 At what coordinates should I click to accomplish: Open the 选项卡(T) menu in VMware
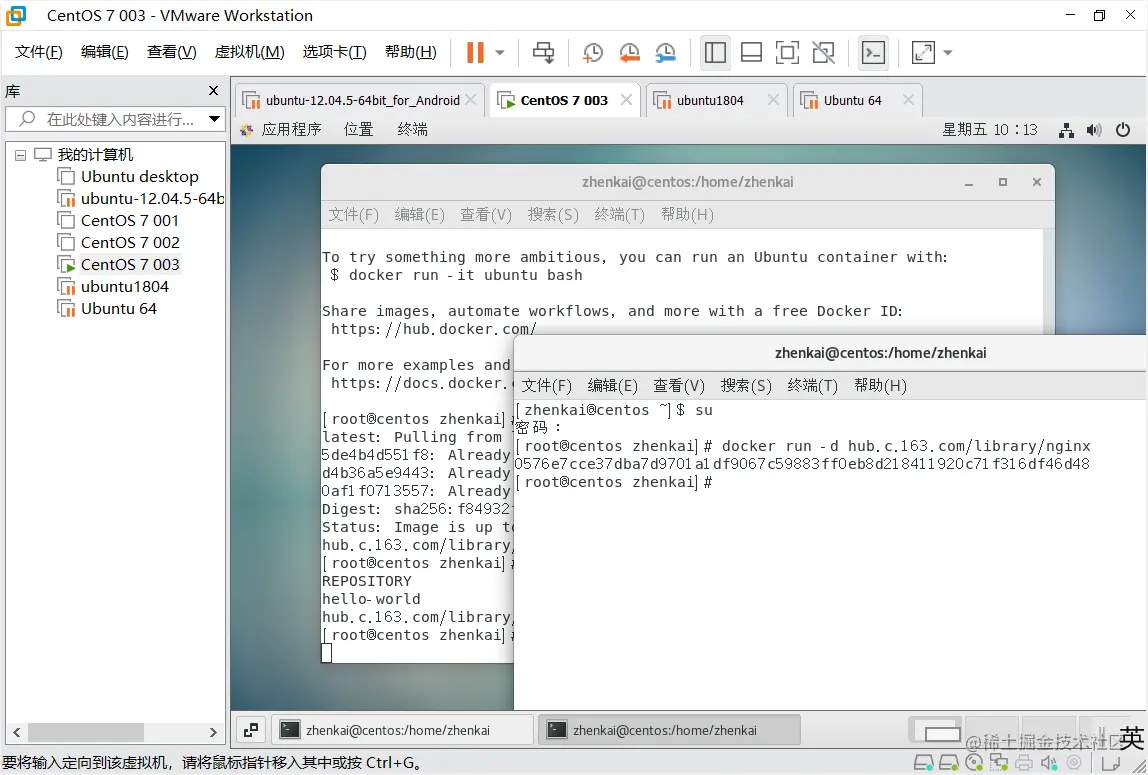(x=335, y=52)
